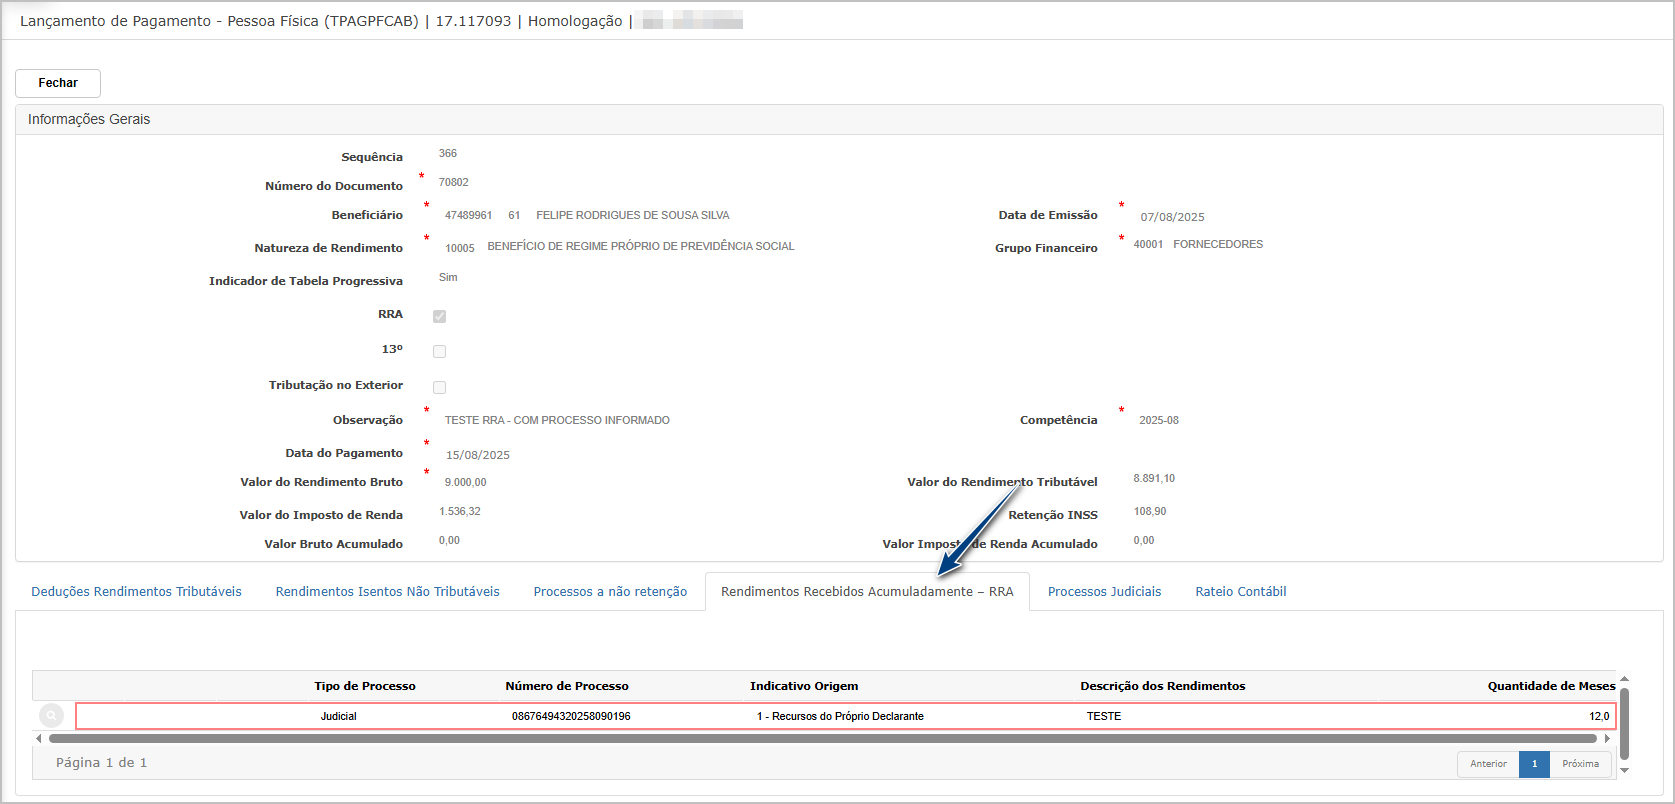The image size is (1675, 804).
Task: Select page 1 in pagination
Action: (1534, 764)
